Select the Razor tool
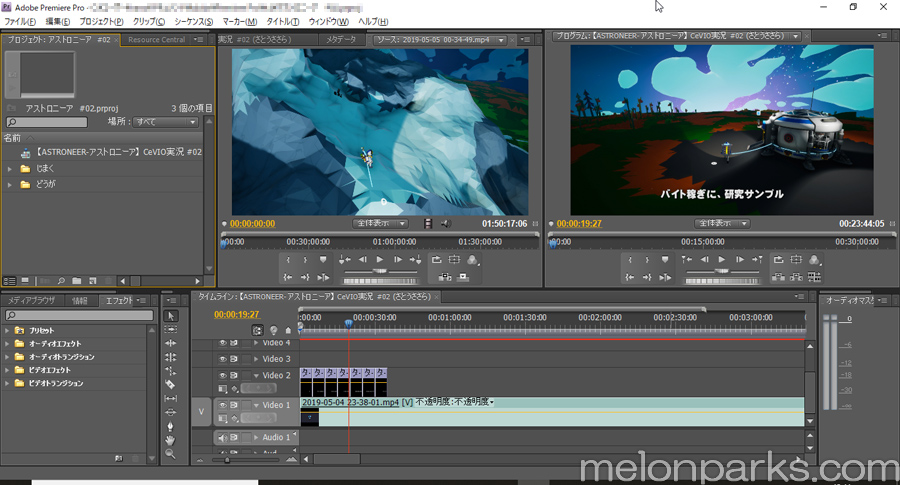The width and height of the screenshot is (900, 485). pos(170,385)
